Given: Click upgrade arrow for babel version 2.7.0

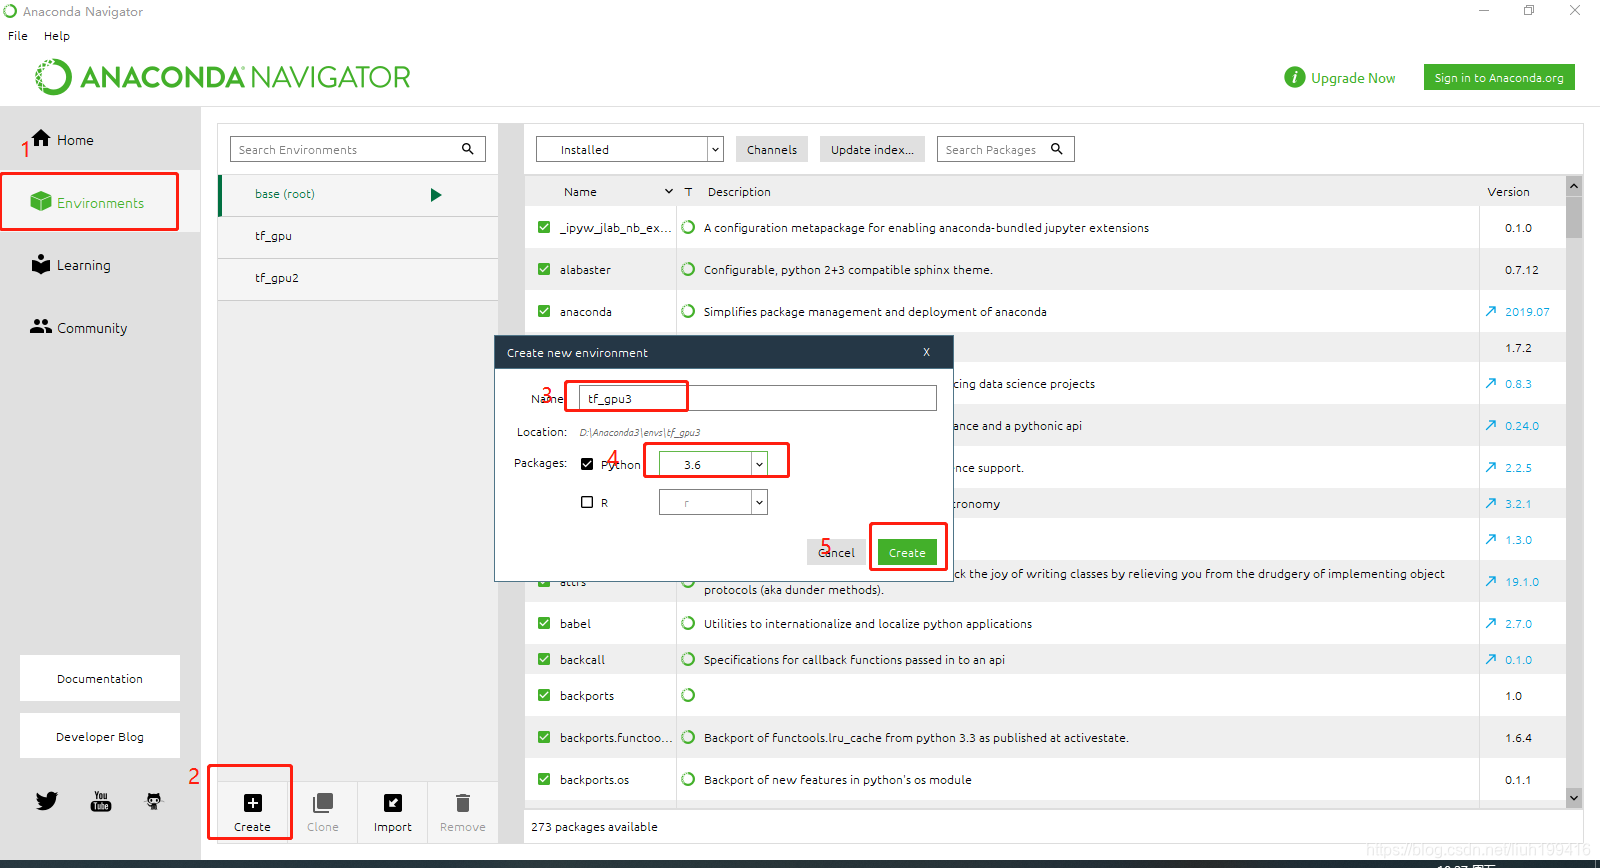Looking at the screenshot, I should coord(1491,624).
